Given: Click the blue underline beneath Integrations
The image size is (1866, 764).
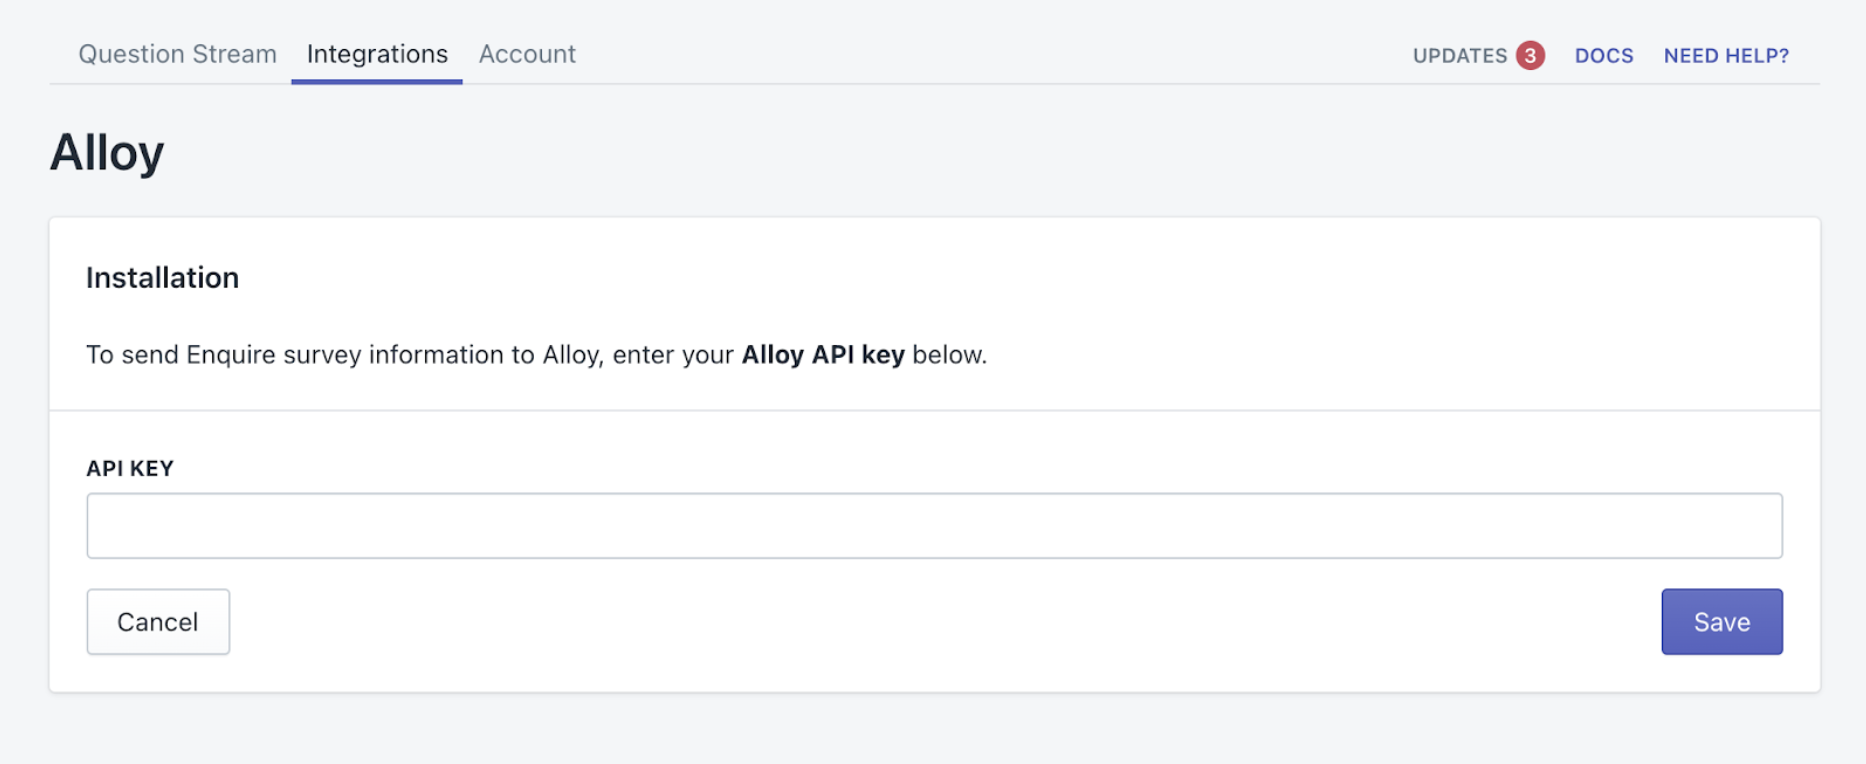Looking at the screenshot, I should point(377,81).
